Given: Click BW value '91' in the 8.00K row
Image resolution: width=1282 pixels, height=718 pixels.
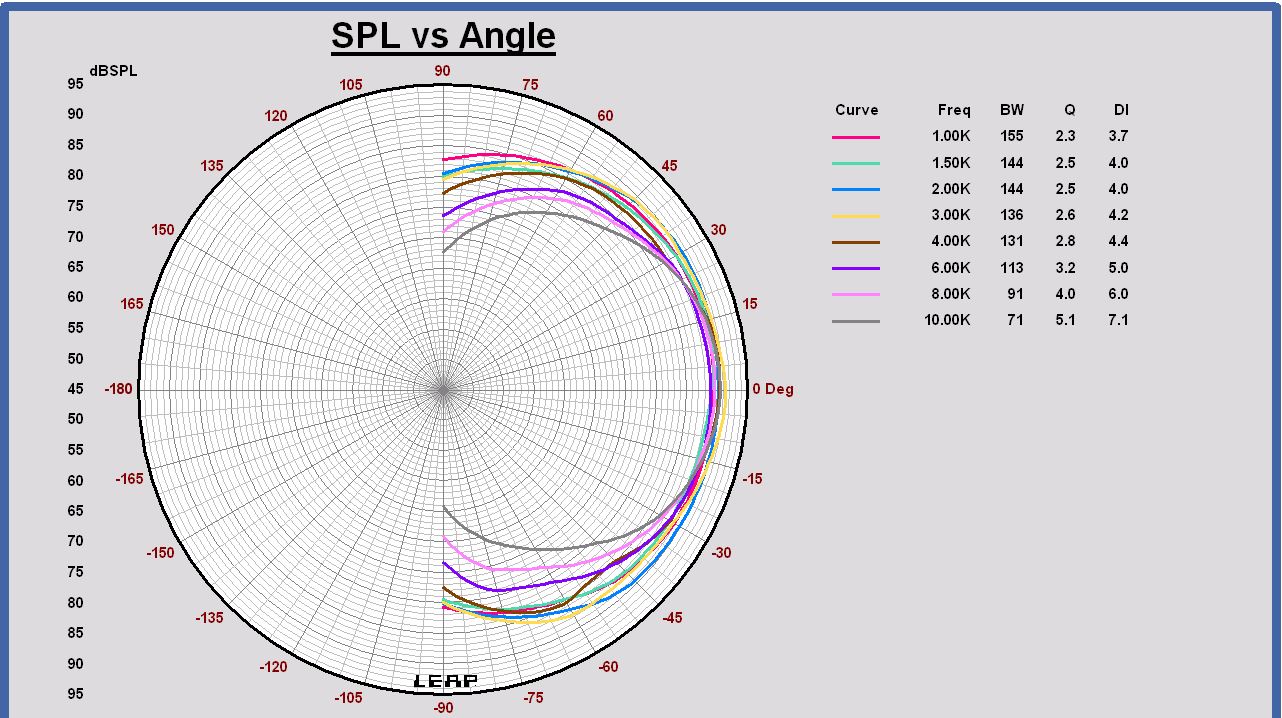Looking at the screenshot, I should tap(1016, 294).
